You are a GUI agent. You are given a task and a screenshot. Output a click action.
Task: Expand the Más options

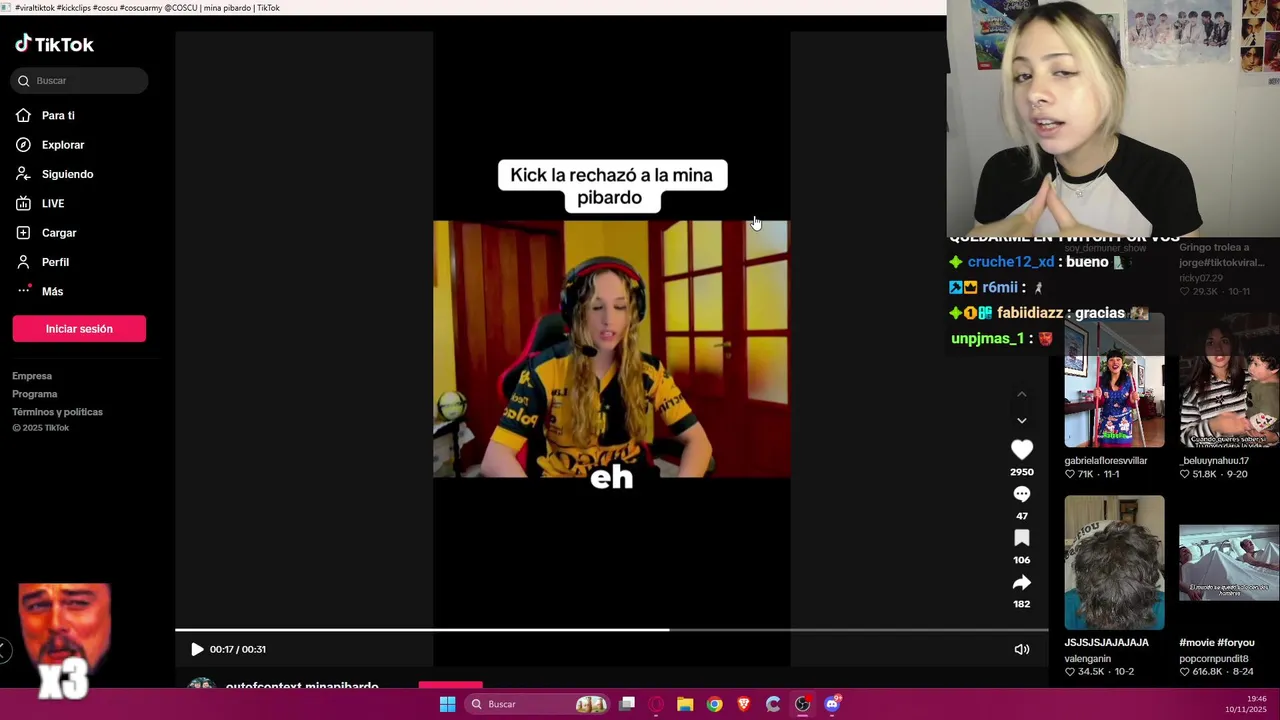(52, 291)
